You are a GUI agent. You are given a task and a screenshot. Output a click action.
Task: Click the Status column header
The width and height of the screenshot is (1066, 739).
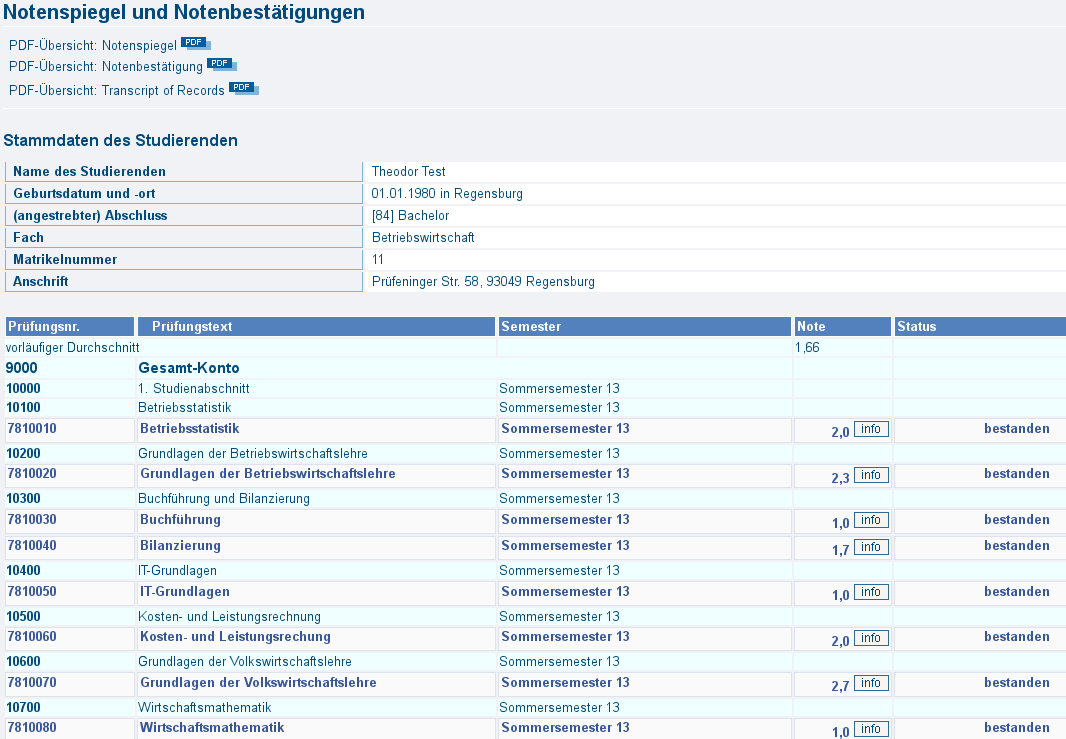pyautogui.click(x=916, y=327)
